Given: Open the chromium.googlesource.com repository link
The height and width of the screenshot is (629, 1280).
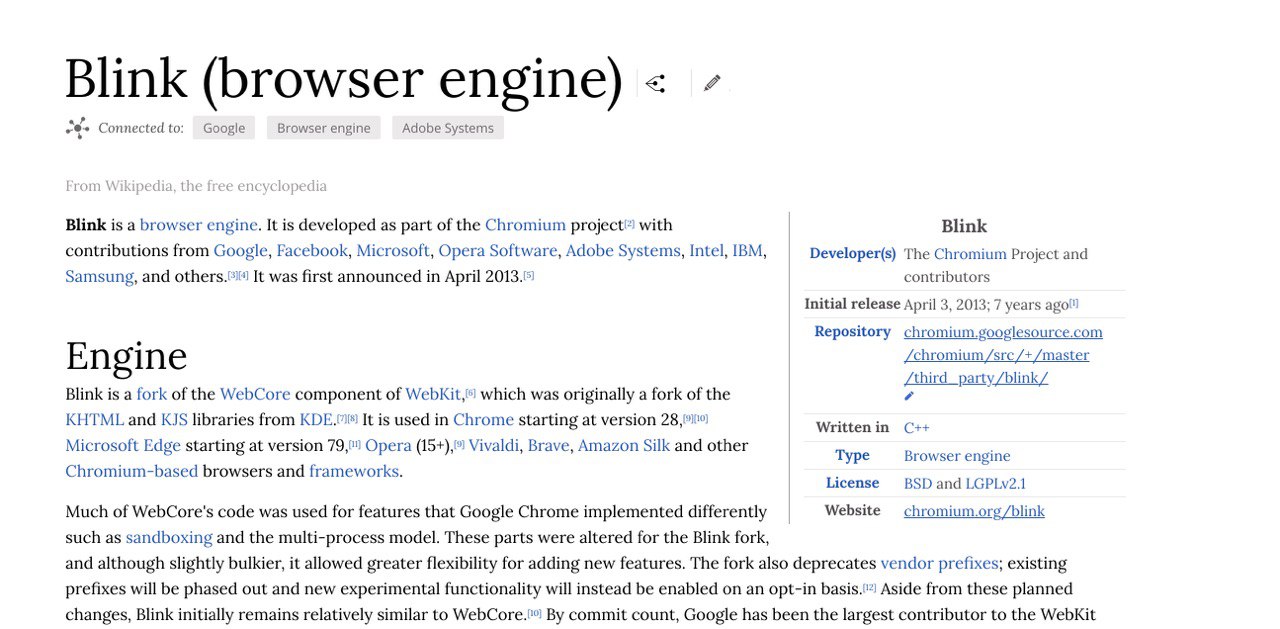Looking at the screenshot, I should click(1003, 355).
